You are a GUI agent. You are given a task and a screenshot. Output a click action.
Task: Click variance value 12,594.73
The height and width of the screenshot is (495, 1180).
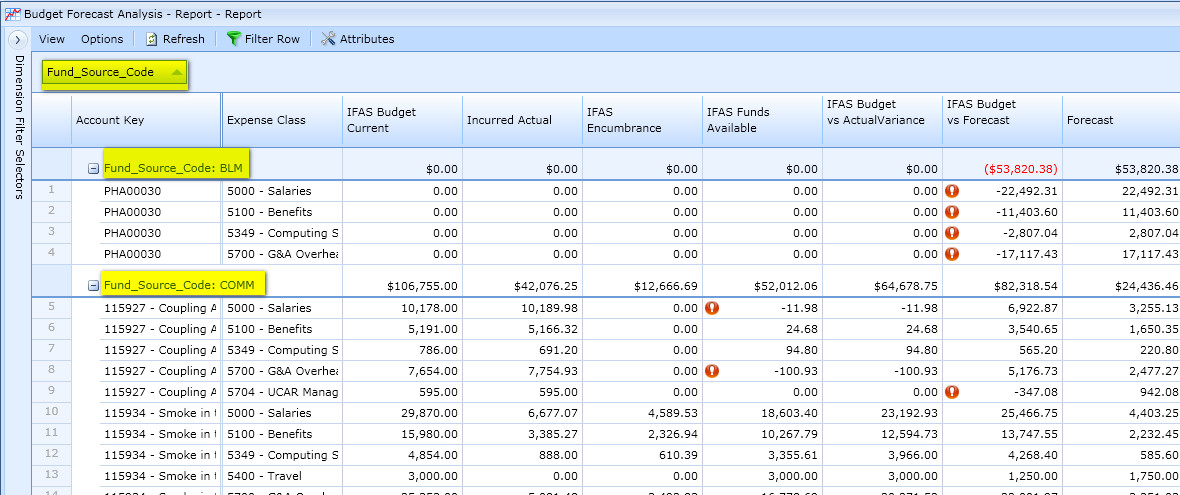tap(911, 434)
